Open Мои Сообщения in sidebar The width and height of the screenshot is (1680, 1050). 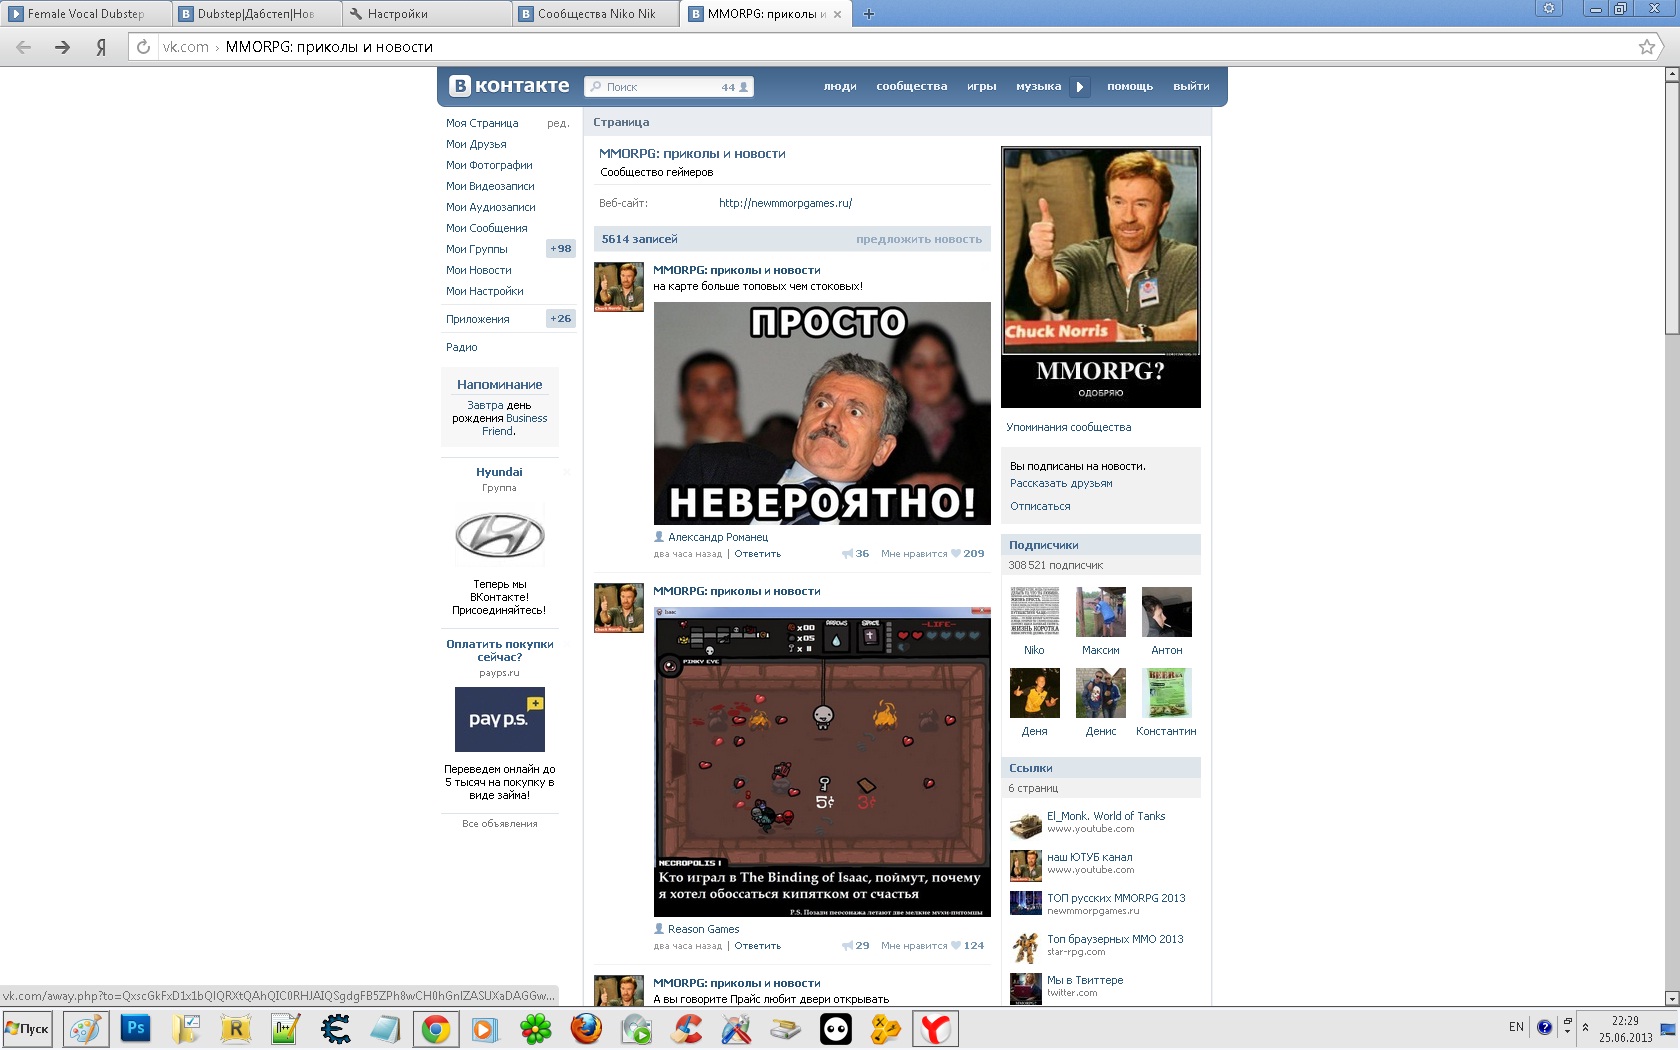[486, 229]
